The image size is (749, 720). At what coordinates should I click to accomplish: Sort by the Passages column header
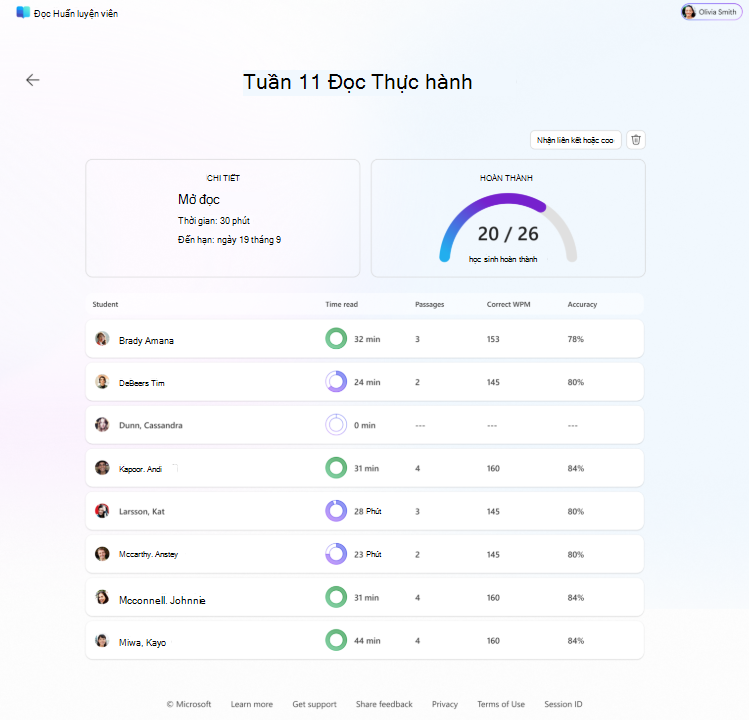pyautogui.click(x=429, y=304)
